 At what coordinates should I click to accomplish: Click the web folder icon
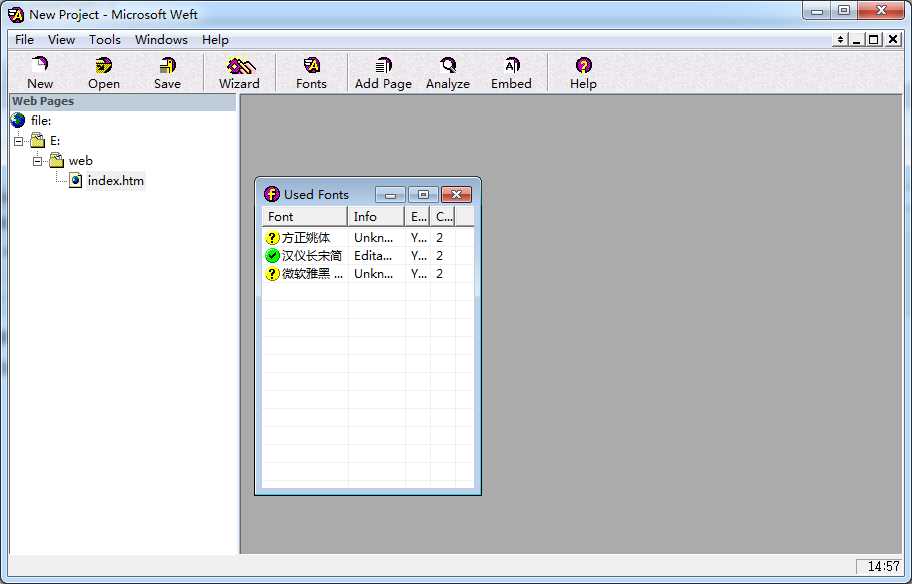[x=56, y=160]
